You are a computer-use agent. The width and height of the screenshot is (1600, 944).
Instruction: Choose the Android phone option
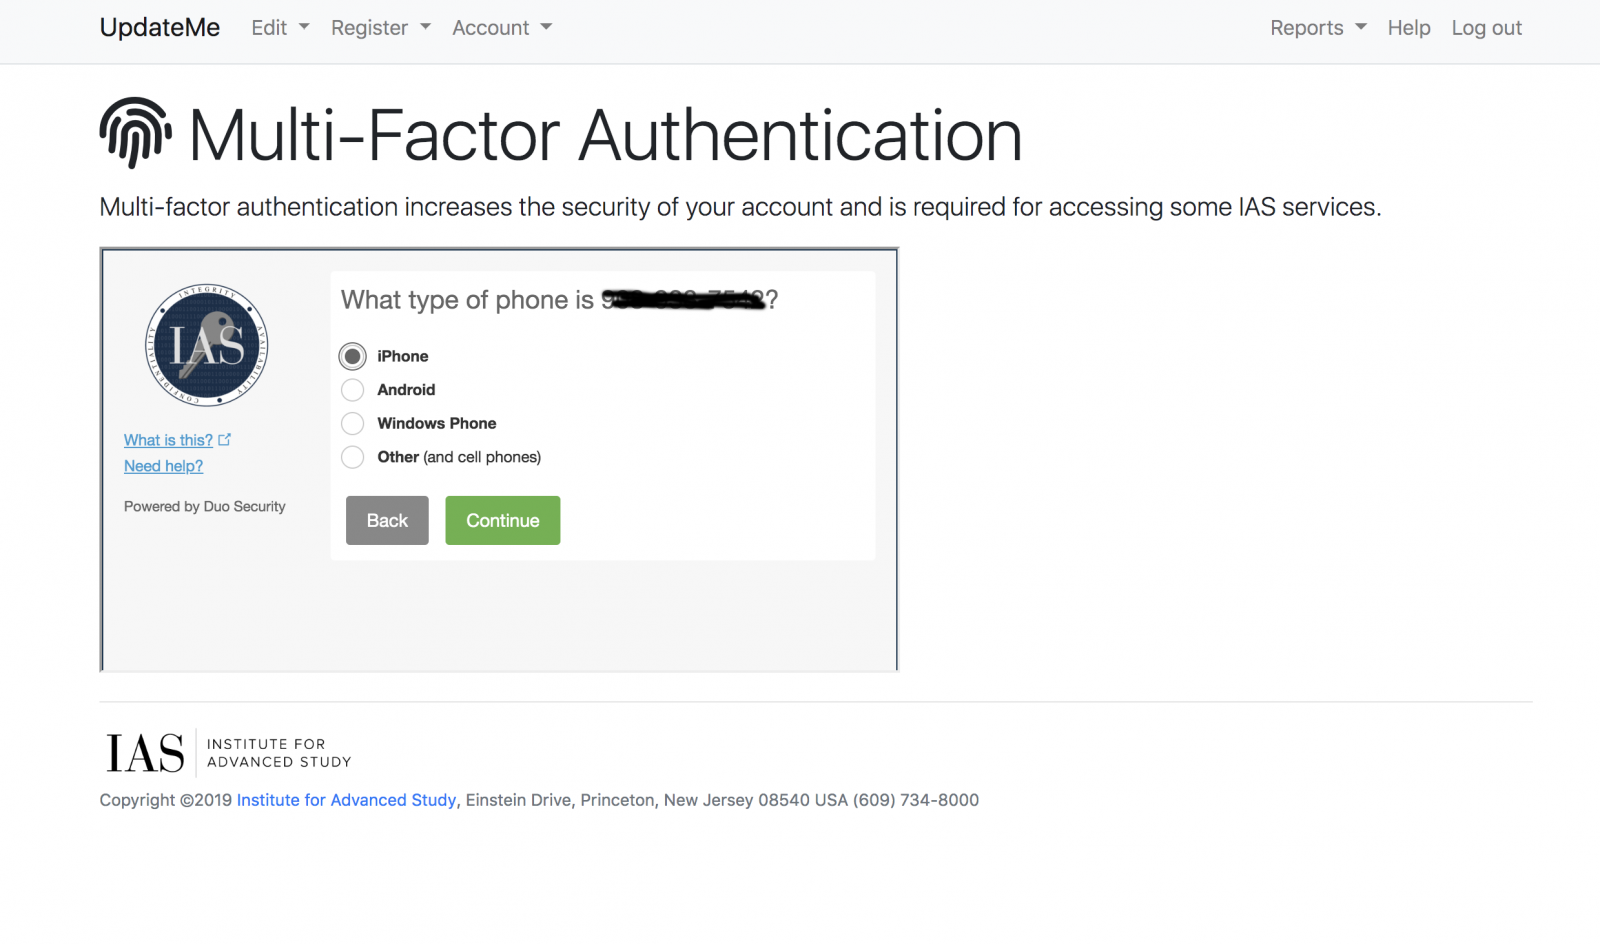pyautogui.click(x=353, y=390)
